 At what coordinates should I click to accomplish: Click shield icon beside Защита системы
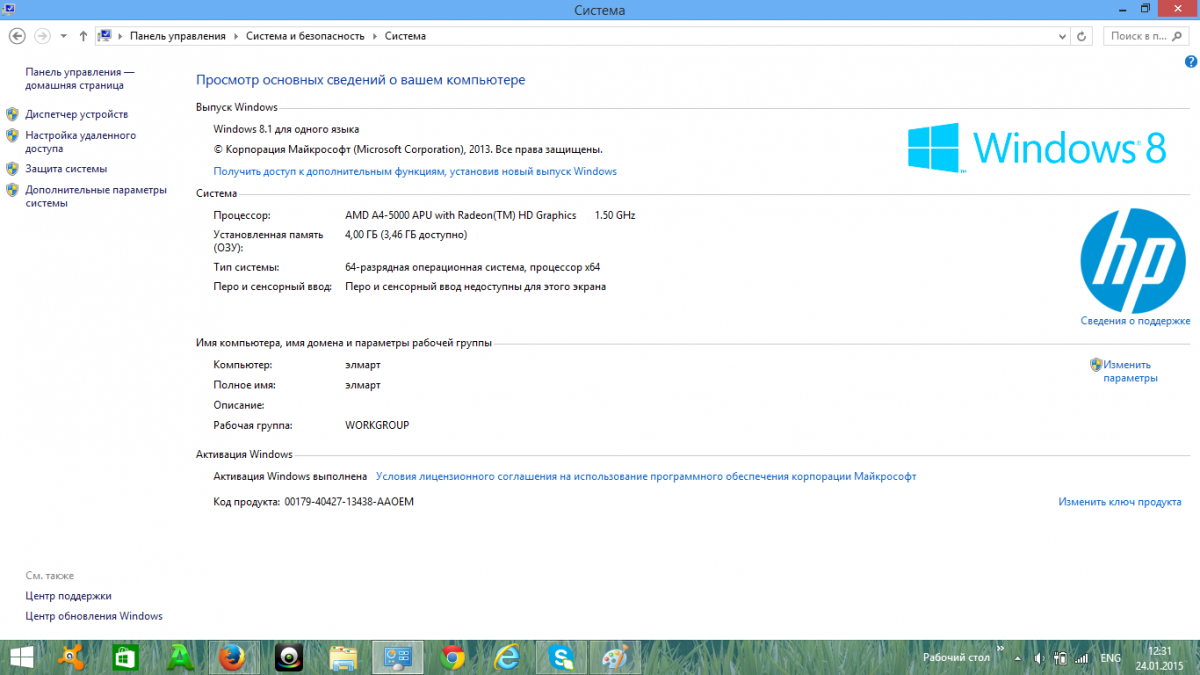click(12, 169)
